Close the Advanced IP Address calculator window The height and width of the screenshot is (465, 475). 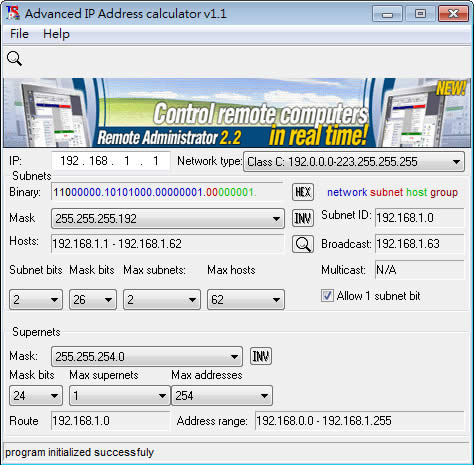pos(453,14)
